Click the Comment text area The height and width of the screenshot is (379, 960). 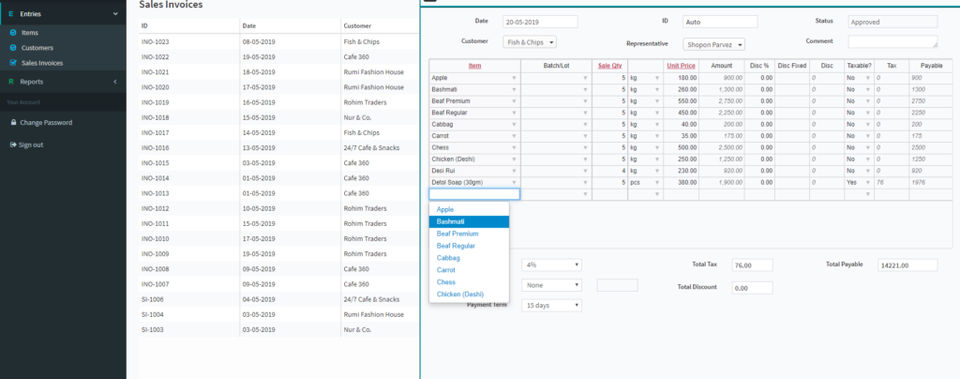coord(893,42)
